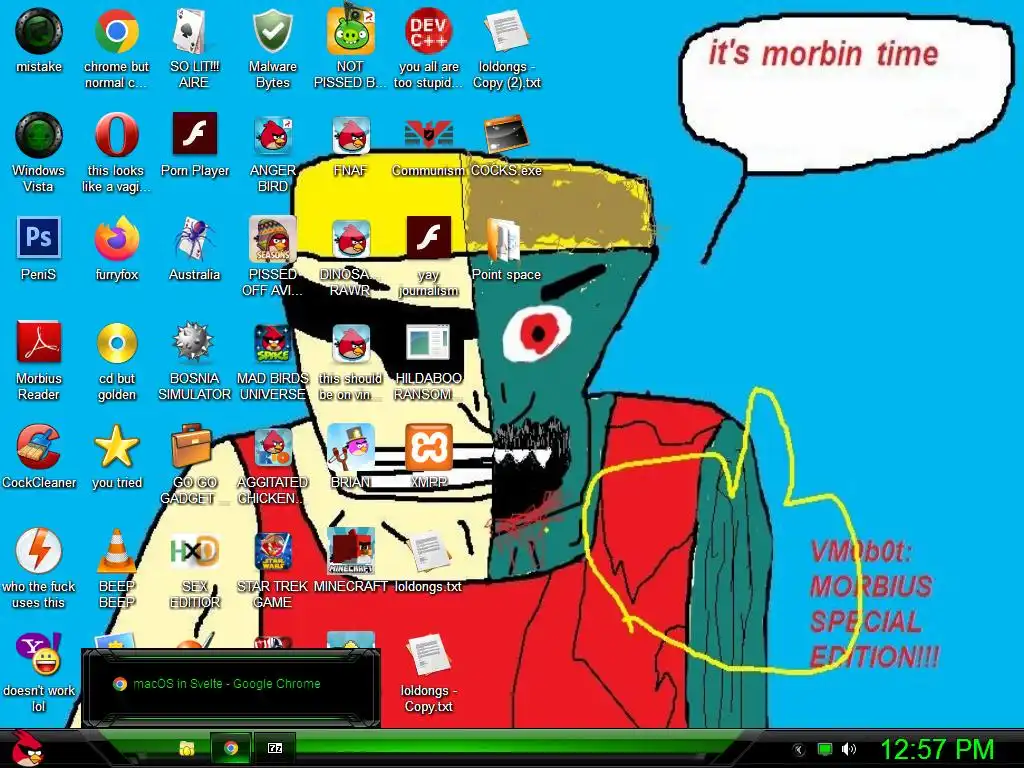Open Flash icon labeled 'yay journalism'
Viewport: 1024px width, 768px height.
[428, 240]
